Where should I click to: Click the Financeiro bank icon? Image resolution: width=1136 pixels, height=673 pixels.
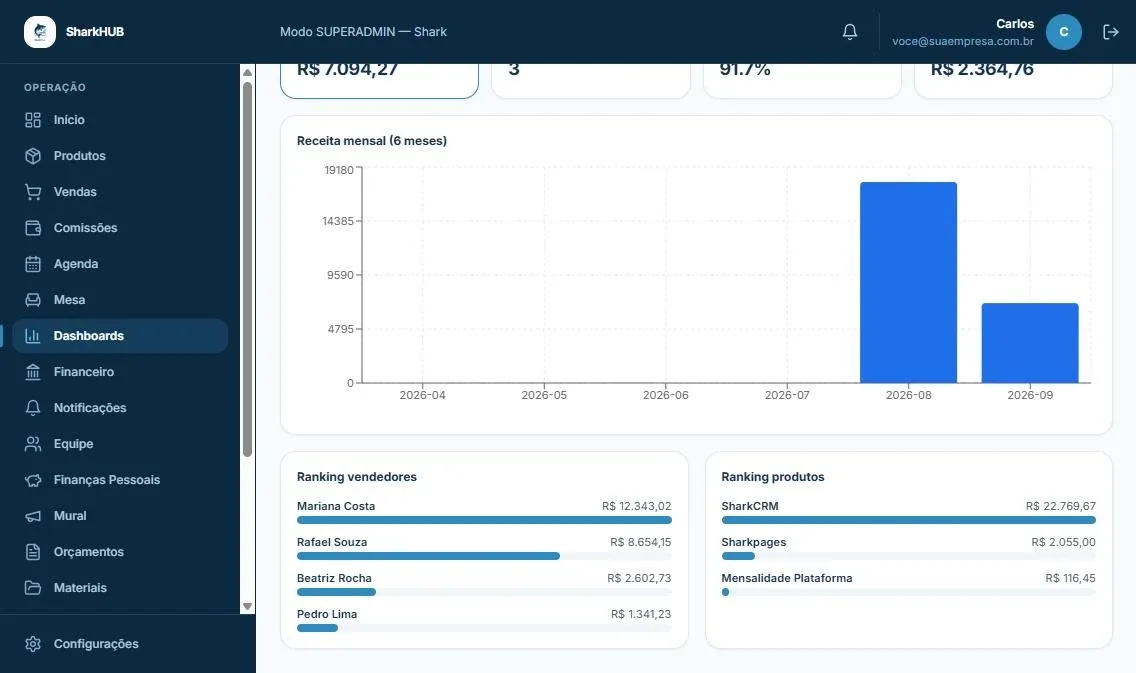tap(33, 372)
